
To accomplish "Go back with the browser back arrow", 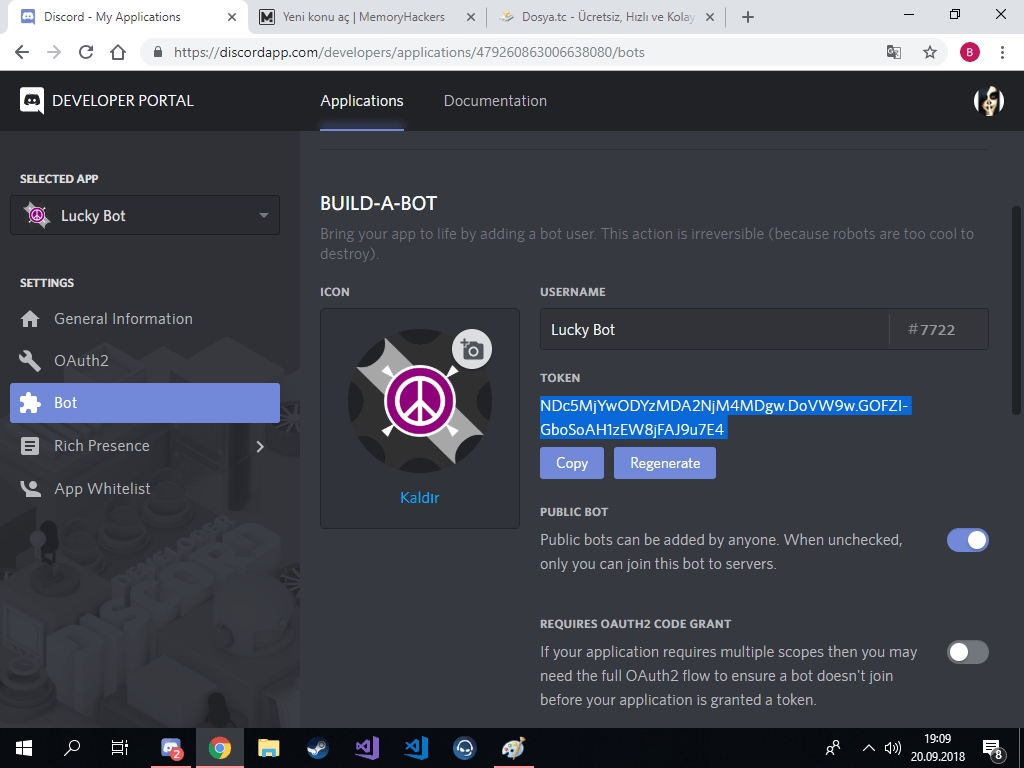I will point(22,52).
